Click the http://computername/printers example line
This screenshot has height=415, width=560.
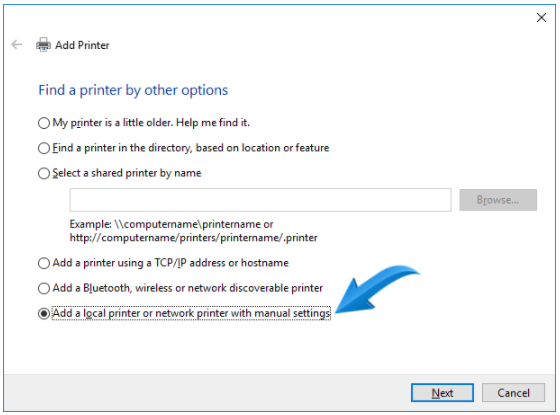(194, 238)
